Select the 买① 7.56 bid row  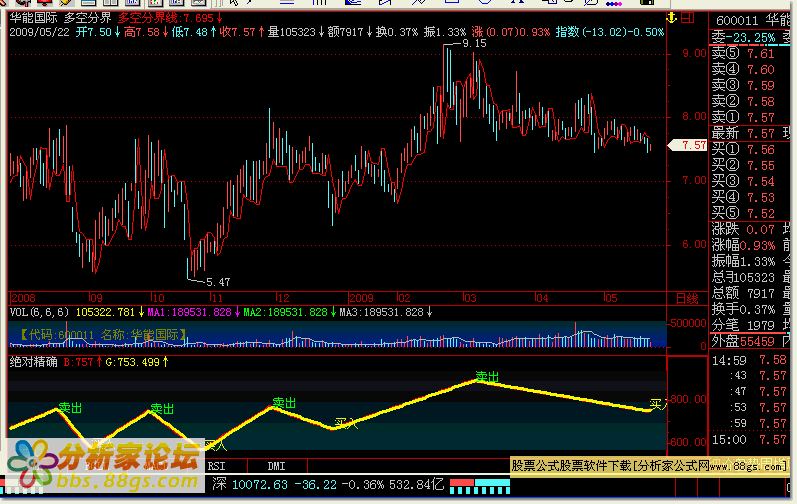pyautogui.click(x=743, y=149)
